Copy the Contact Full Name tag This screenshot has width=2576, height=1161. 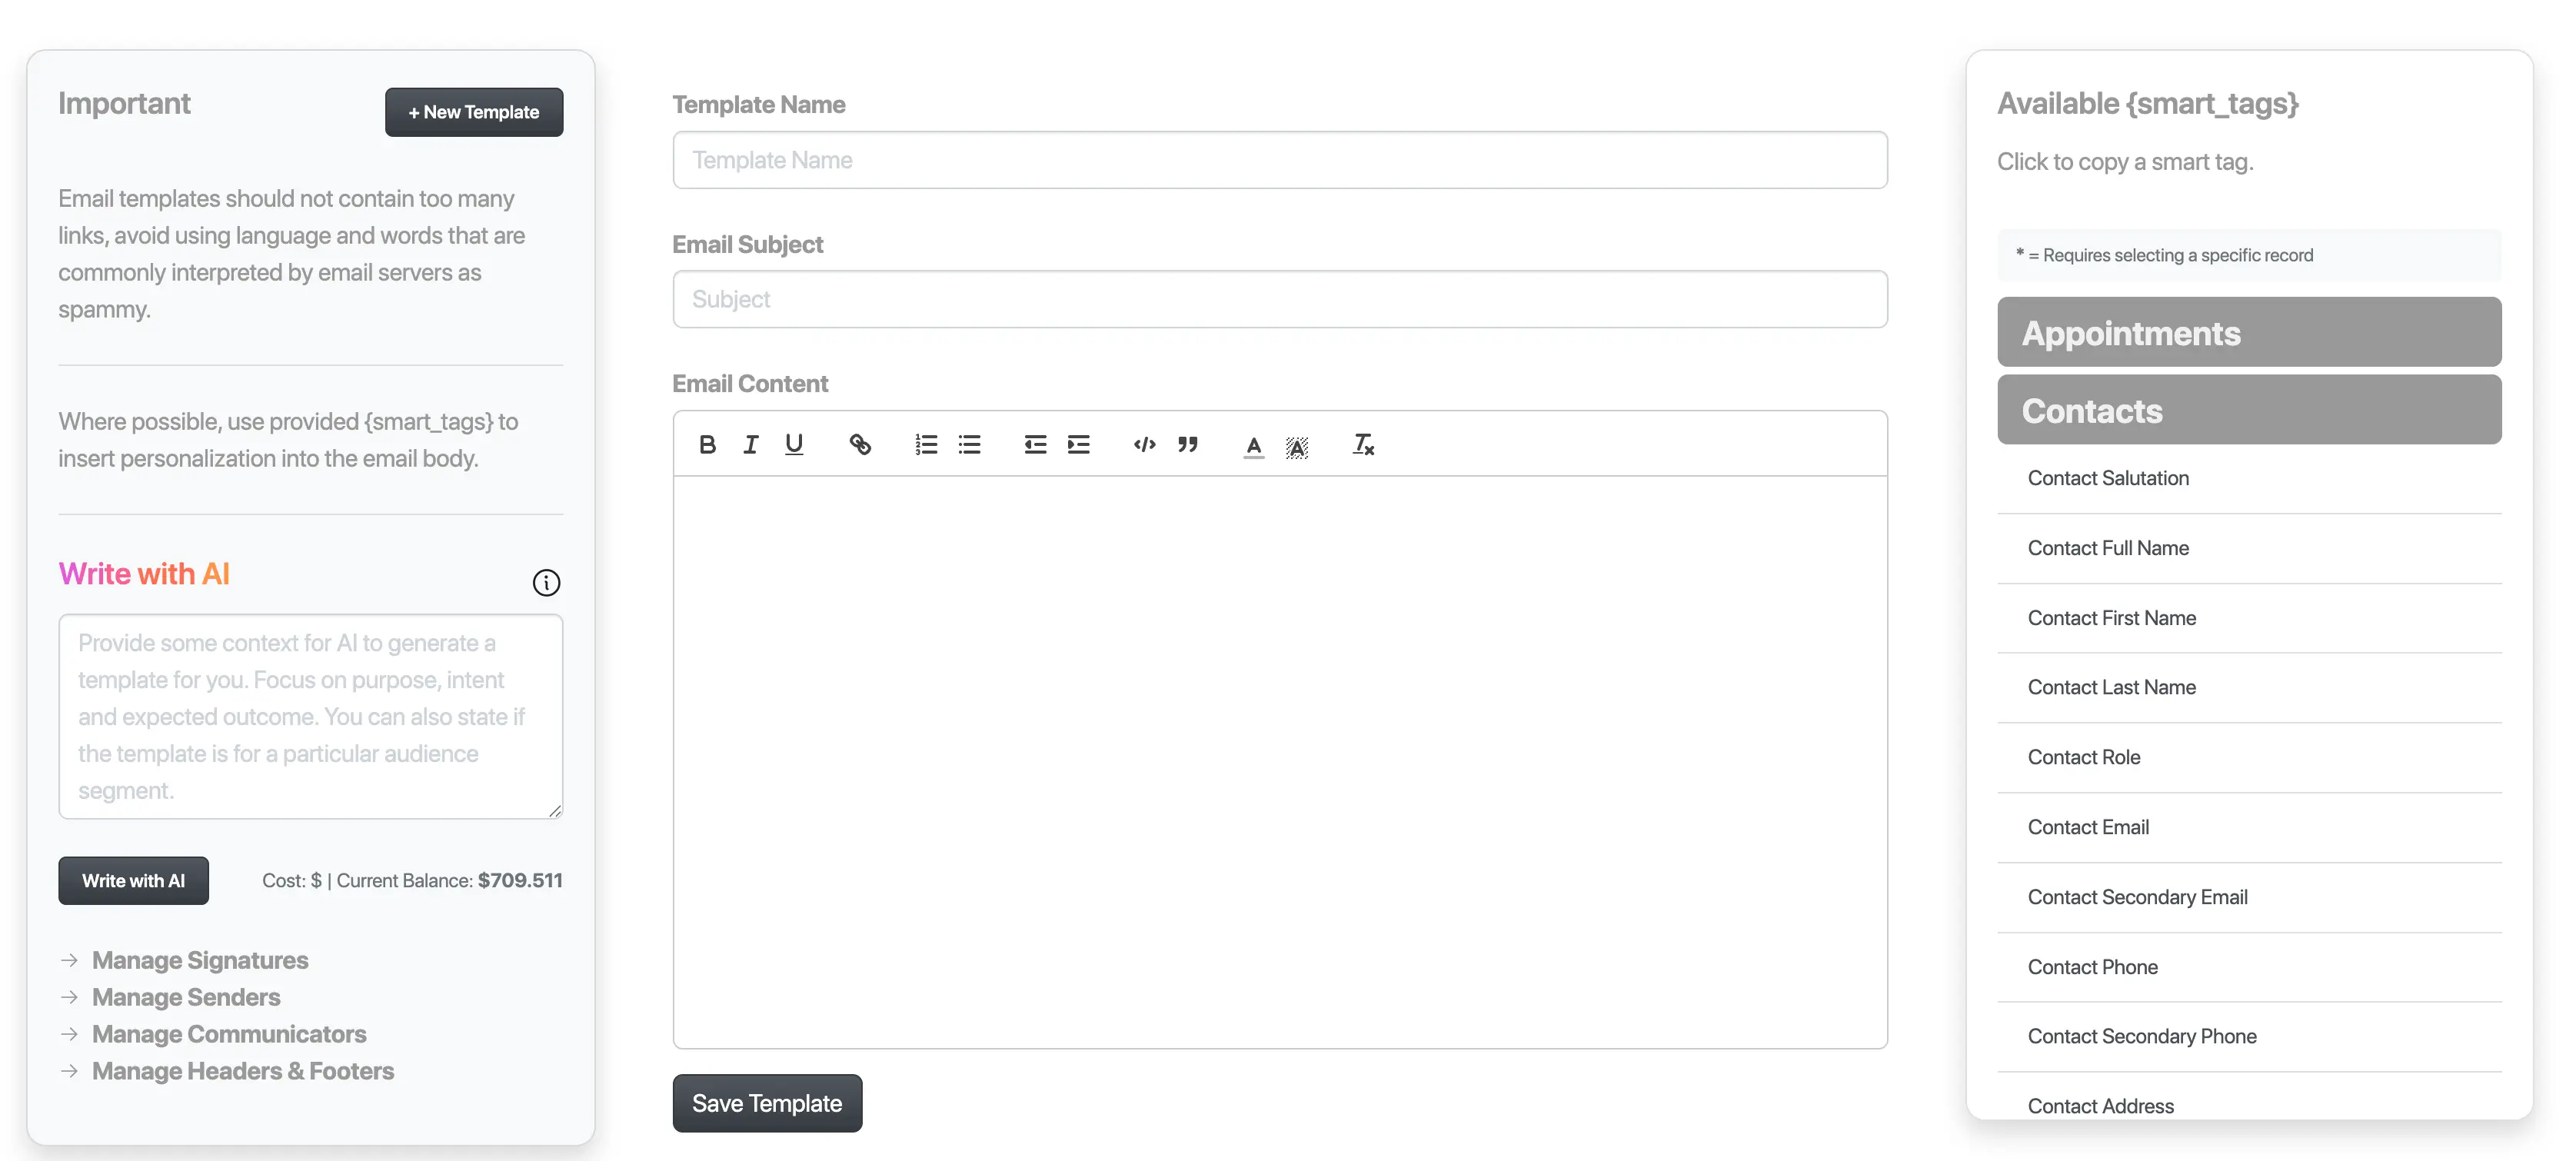coord(2249,549)
